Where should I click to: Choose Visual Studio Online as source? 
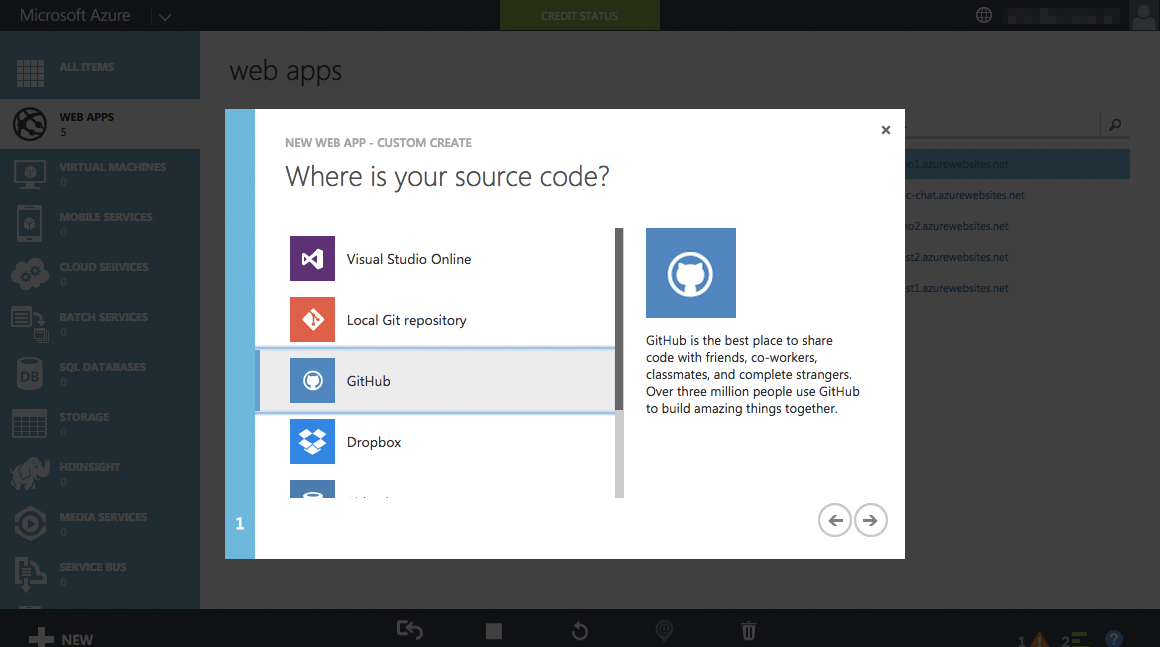click(x=435, y=259)
